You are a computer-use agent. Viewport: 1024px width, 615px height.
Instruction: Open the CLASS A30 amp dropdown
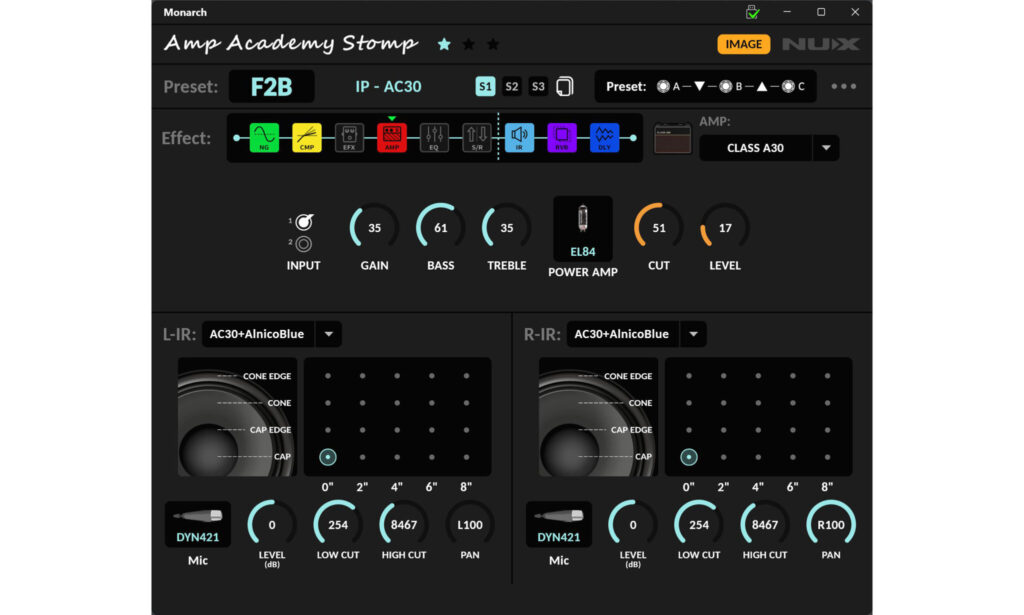pyautogui.click(x=827, y=147)
